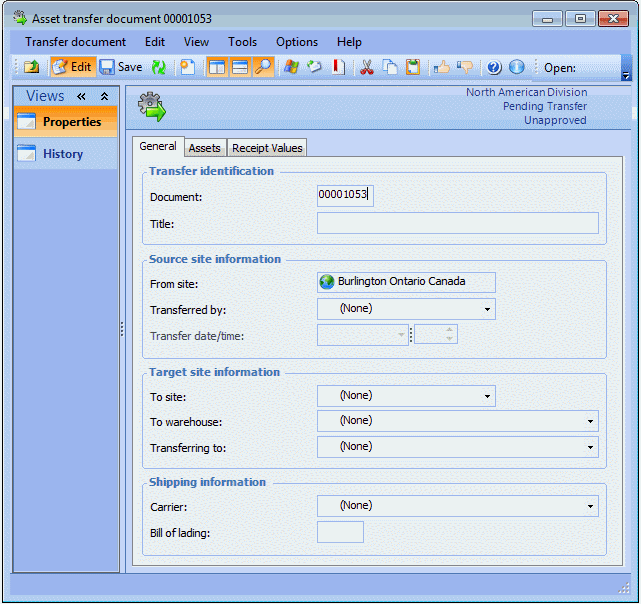The width and height of the screenshot is (641, 604).
Task: Expand the To site dropdown
Action: [487, 397]
